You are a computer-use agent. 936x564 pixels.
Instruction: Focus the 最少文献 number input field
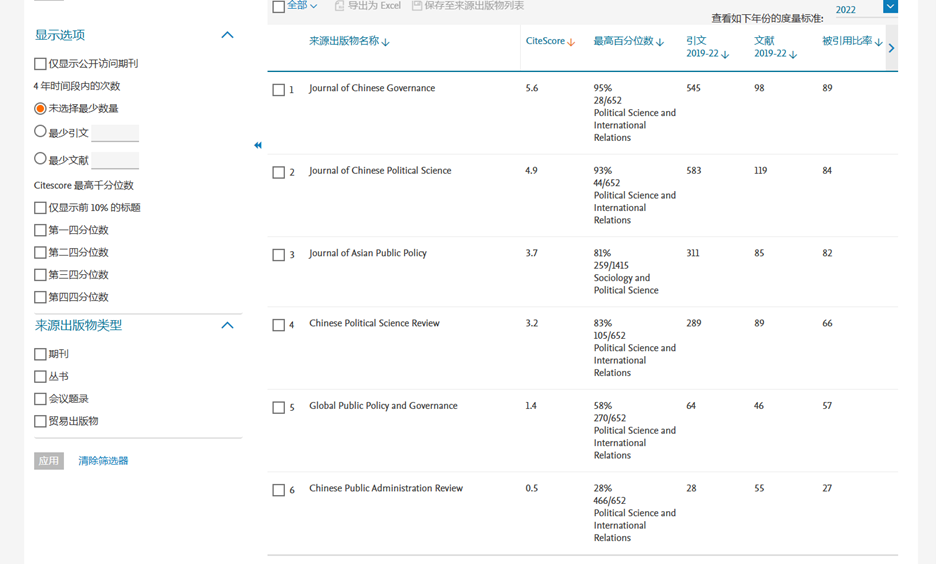(x=115, y=161)
